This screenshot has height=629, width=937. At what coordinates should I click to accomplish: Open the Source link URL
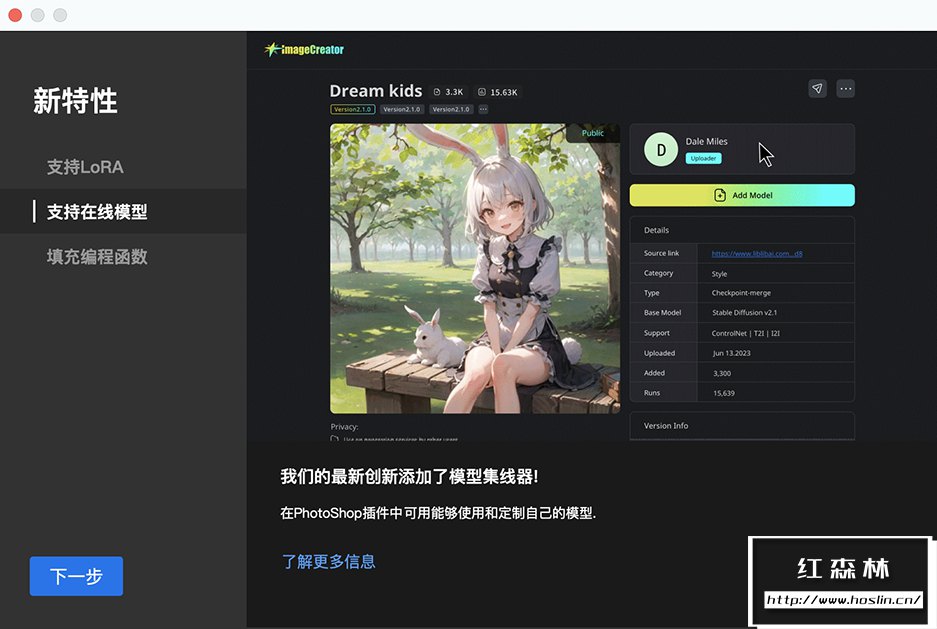(757, 253)
